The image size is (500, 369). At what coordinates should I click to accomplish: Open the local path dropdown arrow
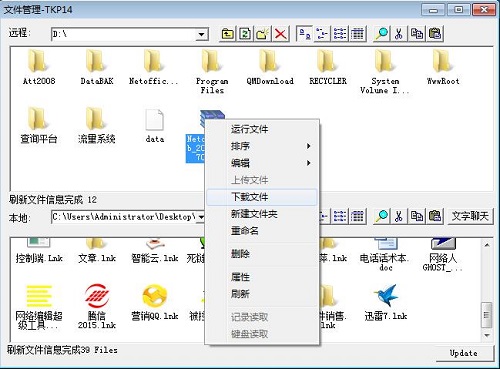201,217
